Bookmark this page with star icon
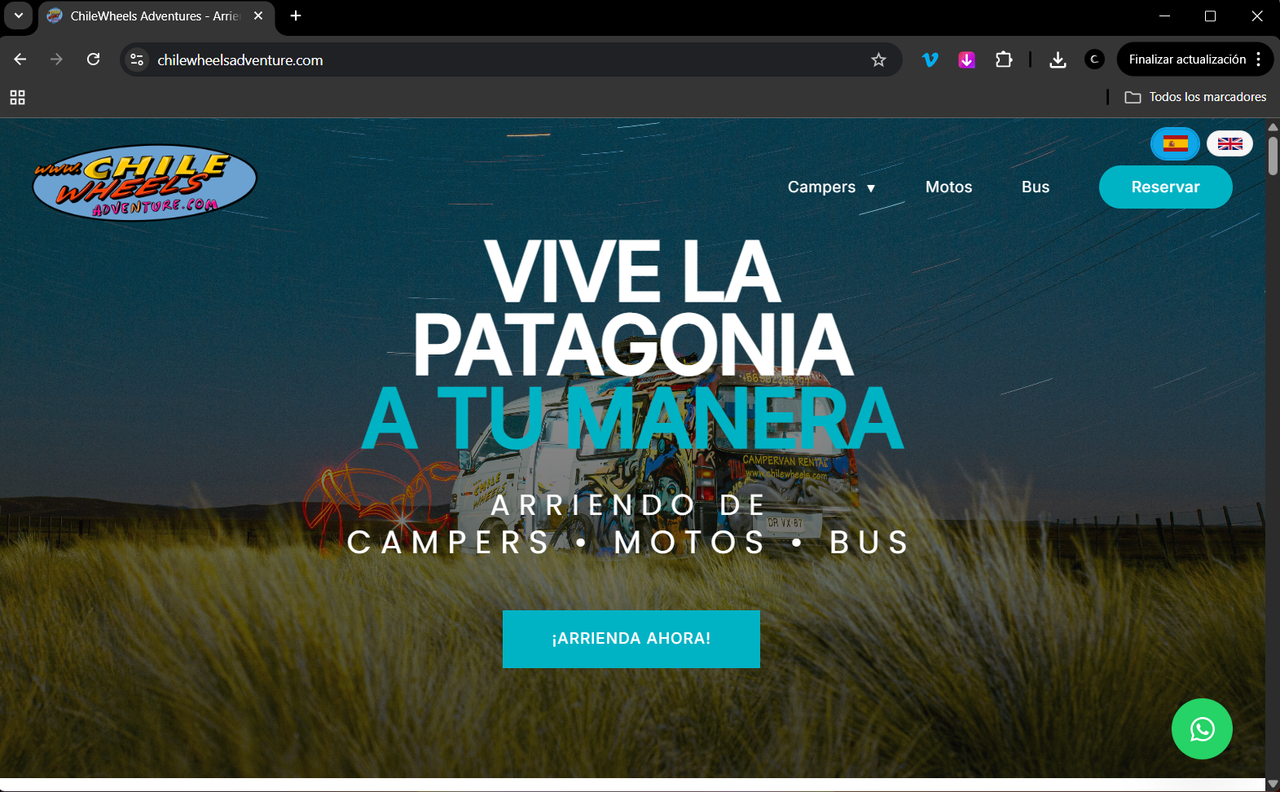Screen dimensions: 1280x792 coord(878,60)
